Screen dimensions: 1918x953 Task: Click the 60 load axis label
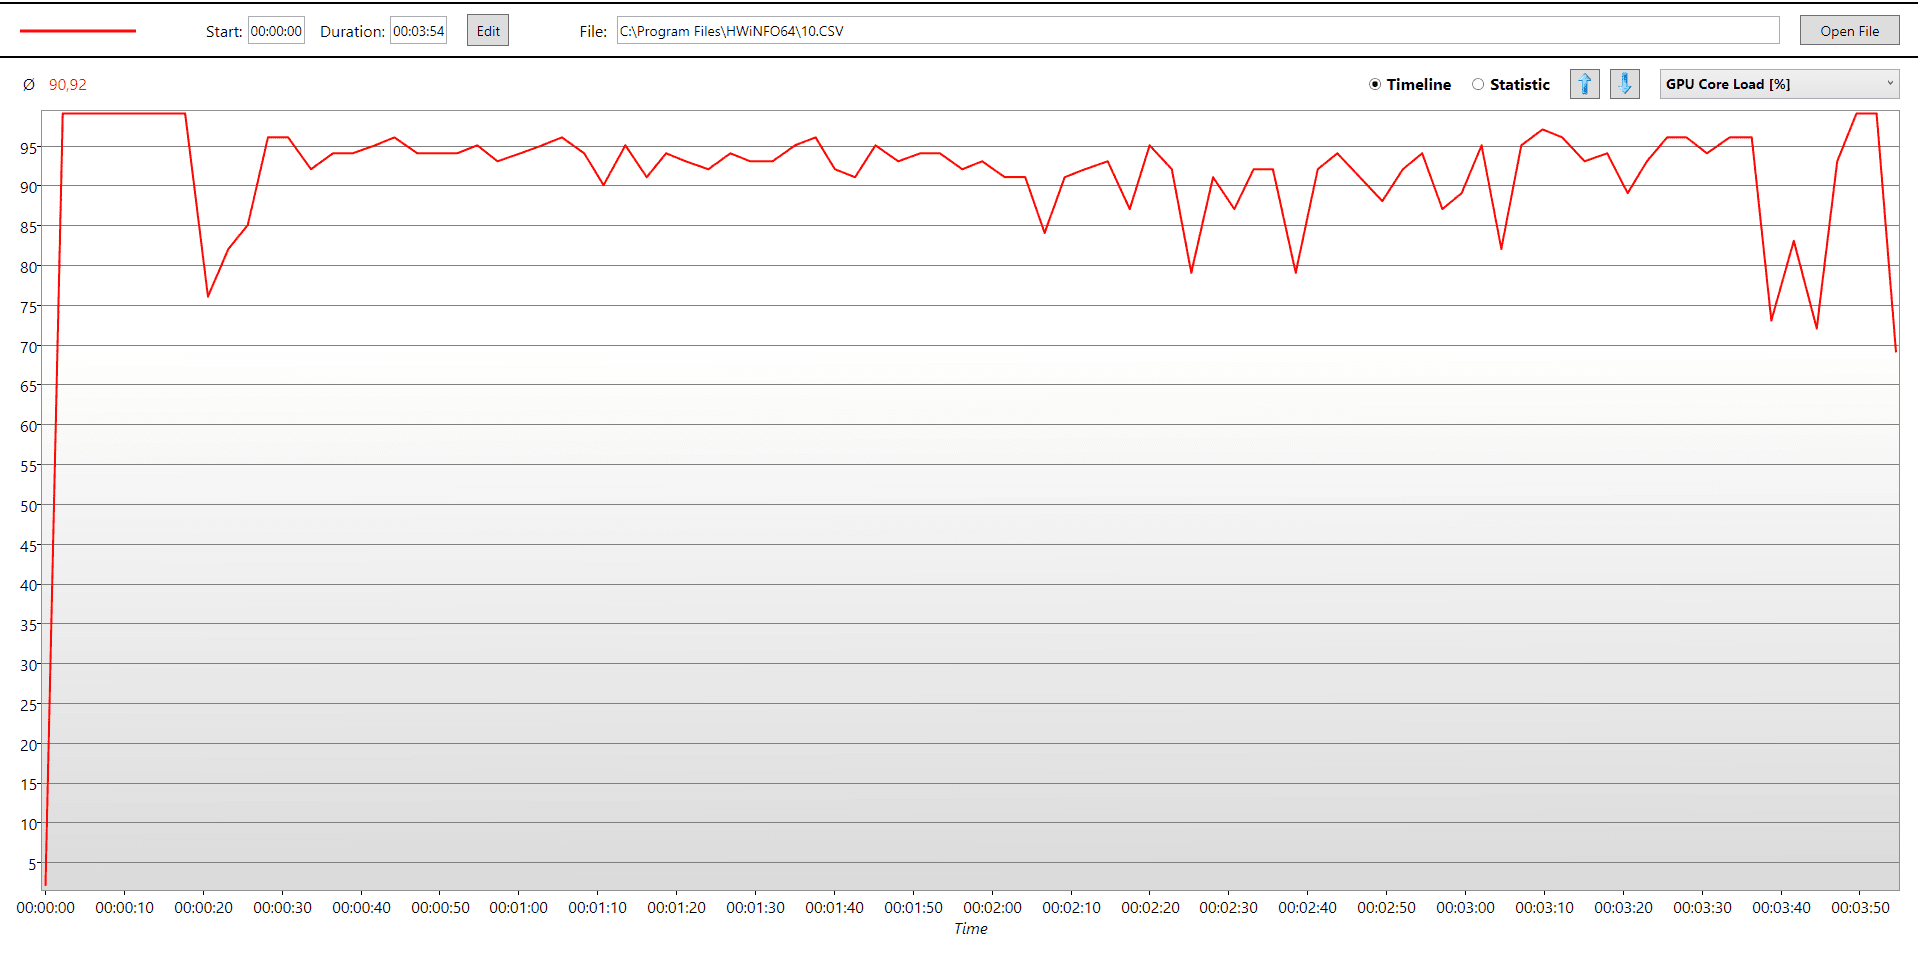pos(29,426)
